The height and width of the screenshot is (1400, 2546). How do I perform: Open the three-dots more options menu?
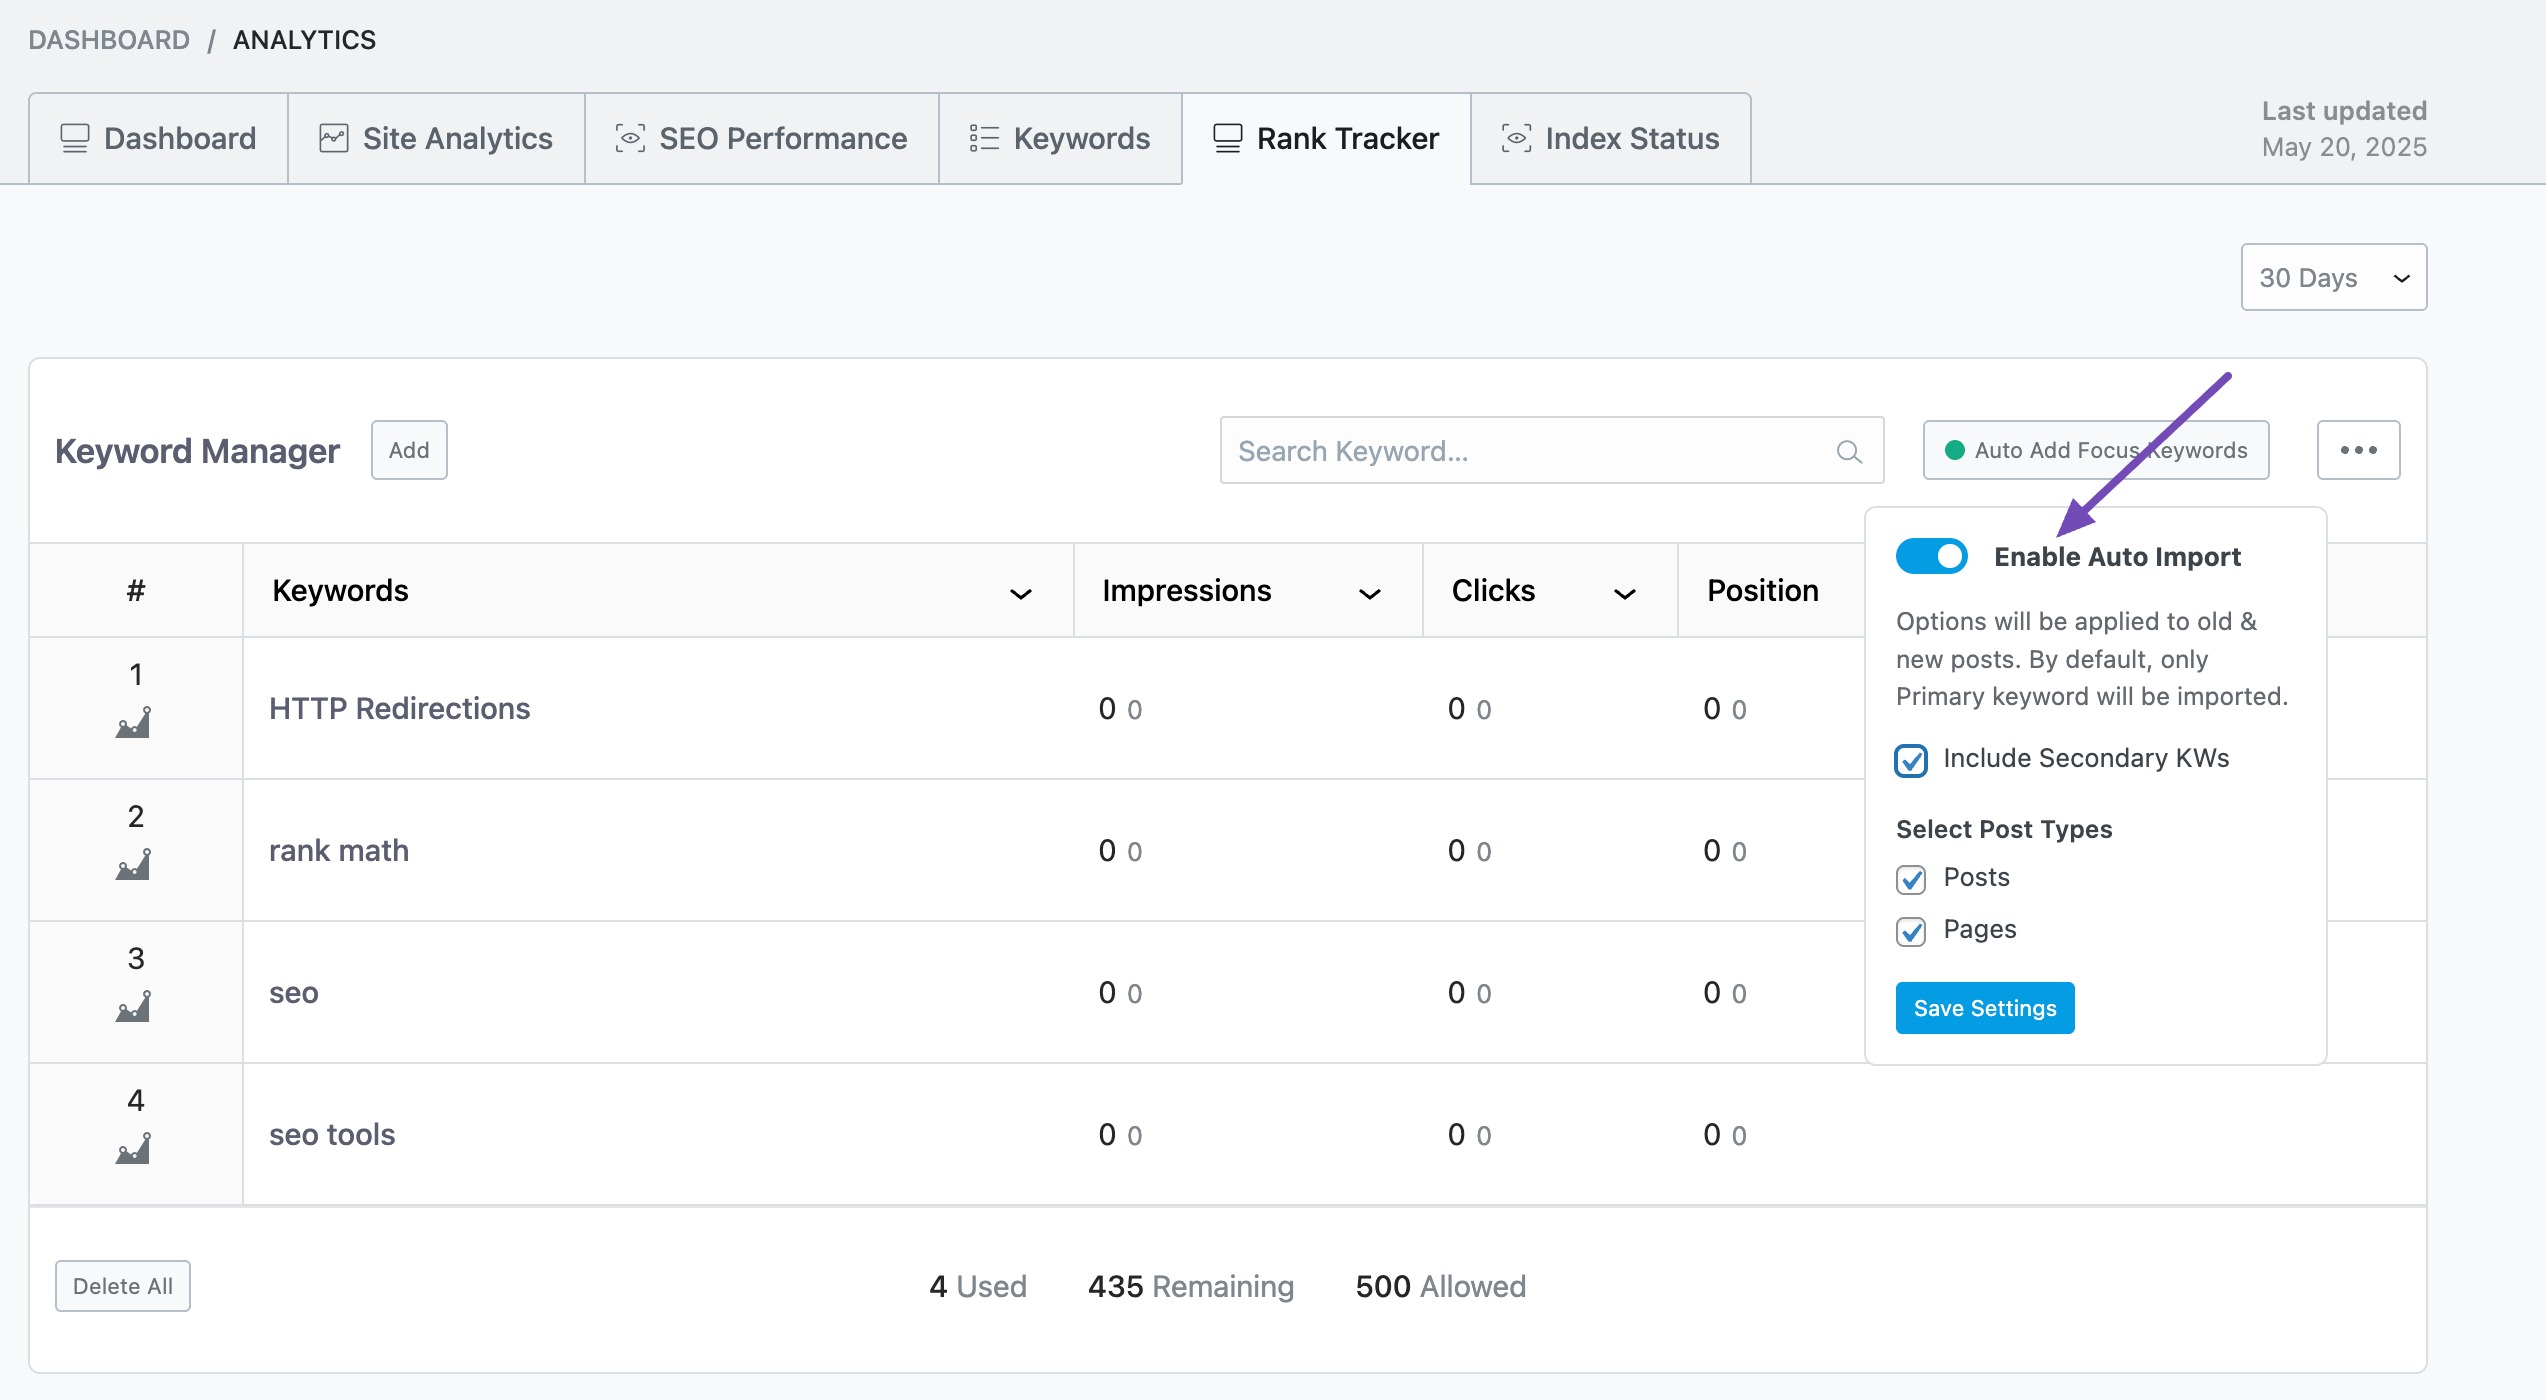[2358, 450]
